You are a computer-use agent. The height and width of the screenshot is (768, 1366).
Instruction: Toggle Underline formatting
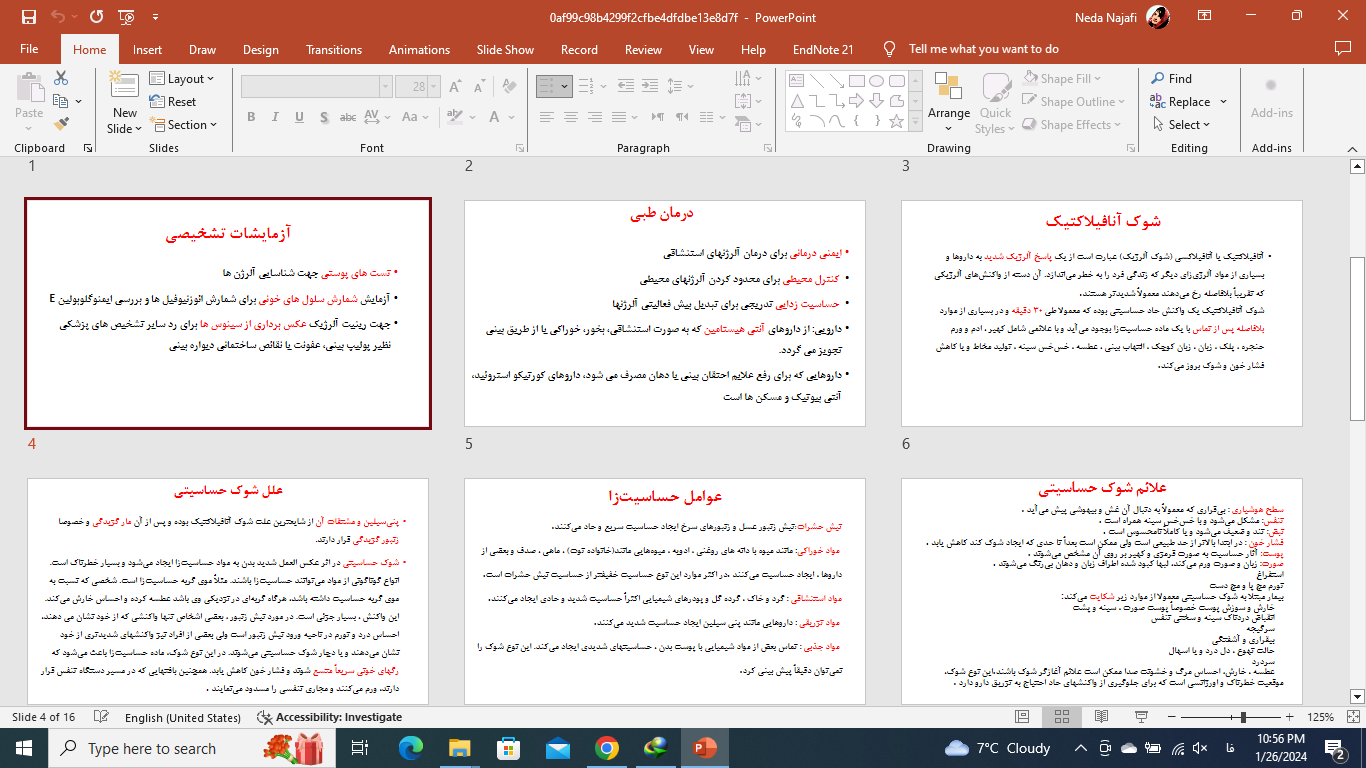coord(298,117)
